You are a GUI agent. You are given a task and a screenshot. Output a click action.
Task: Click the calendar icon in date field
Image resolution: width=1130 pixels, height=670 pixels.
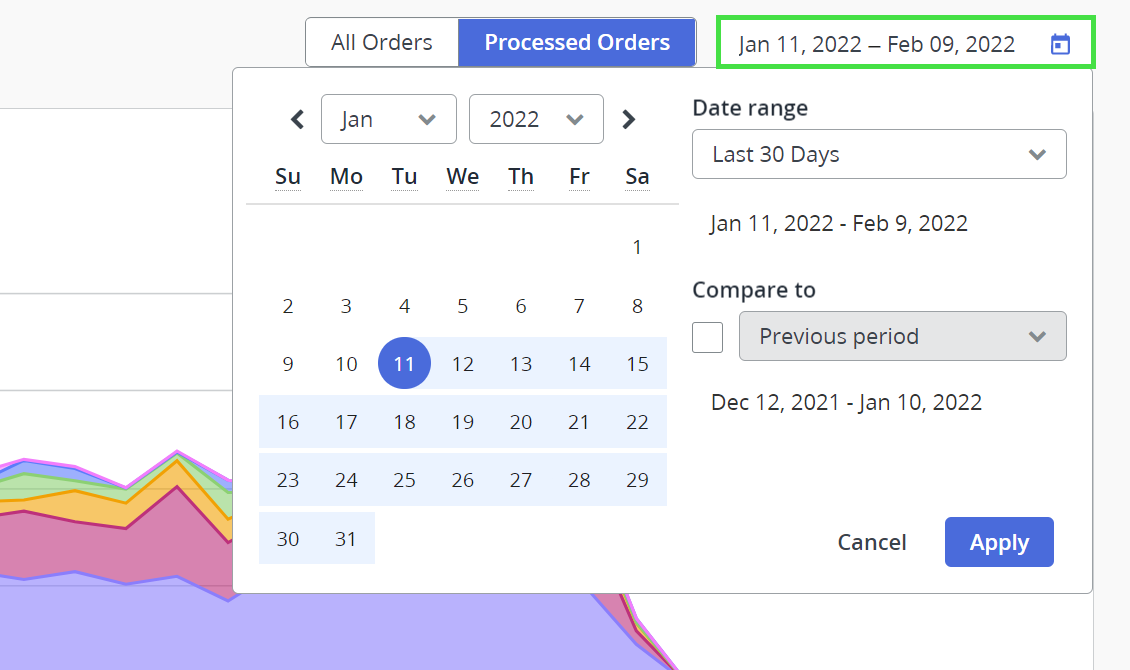click(1061, 44)
